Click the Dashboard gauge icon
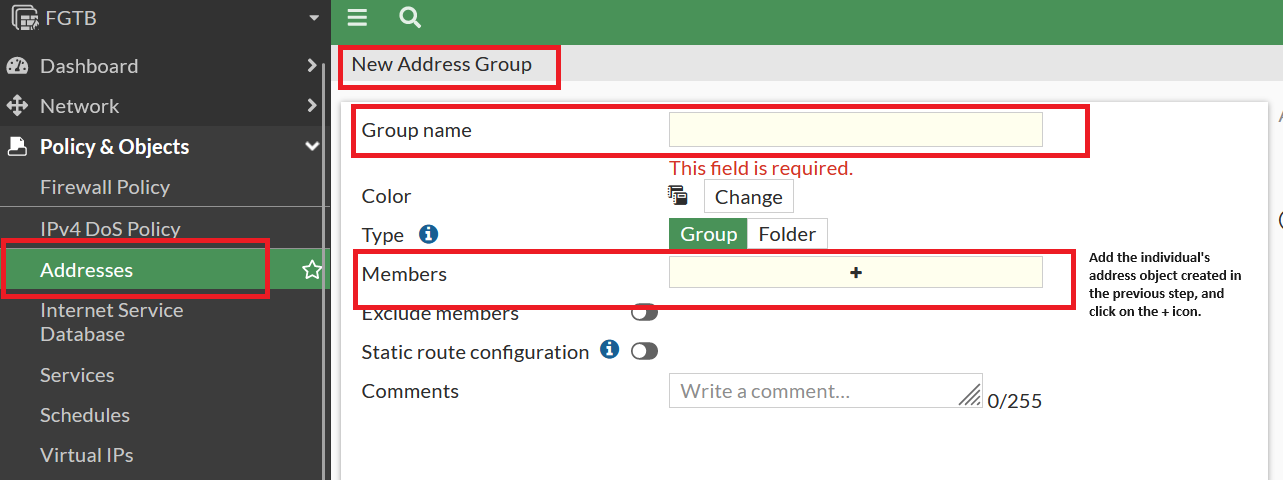The image size is (1283, 480). coord(18,66)
